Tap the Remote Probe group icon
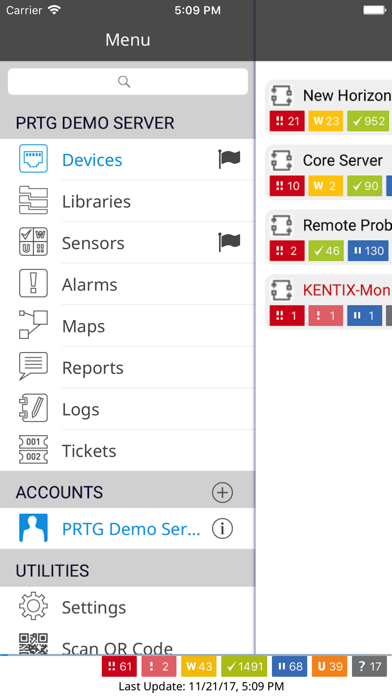 282,225
